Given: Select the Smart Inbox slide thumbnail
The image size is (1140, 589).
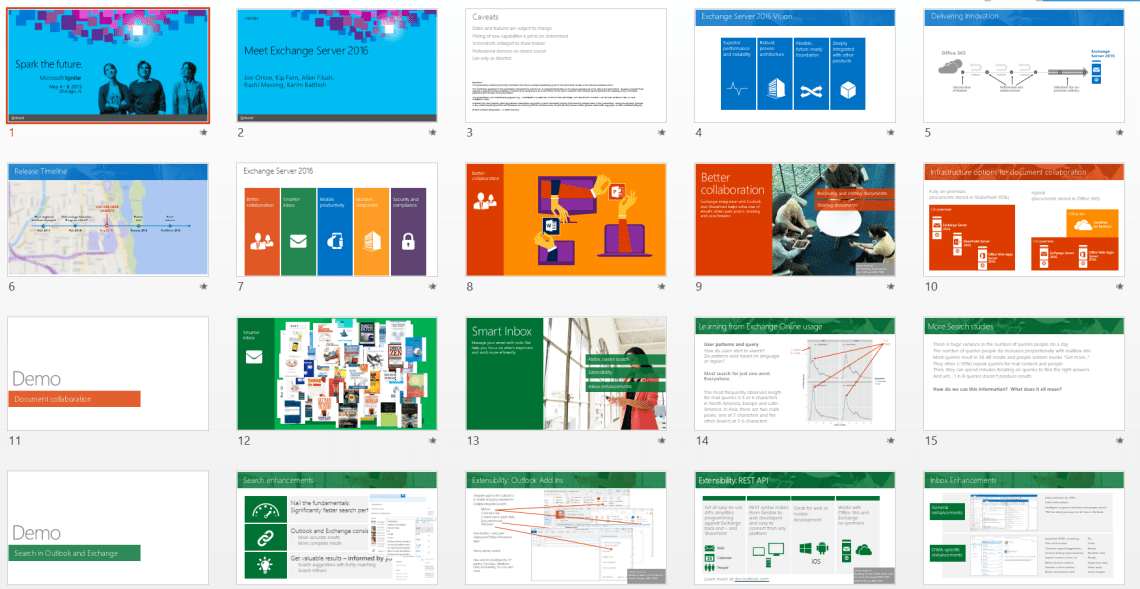Looking at the screenshot, I should coord(566,373).
